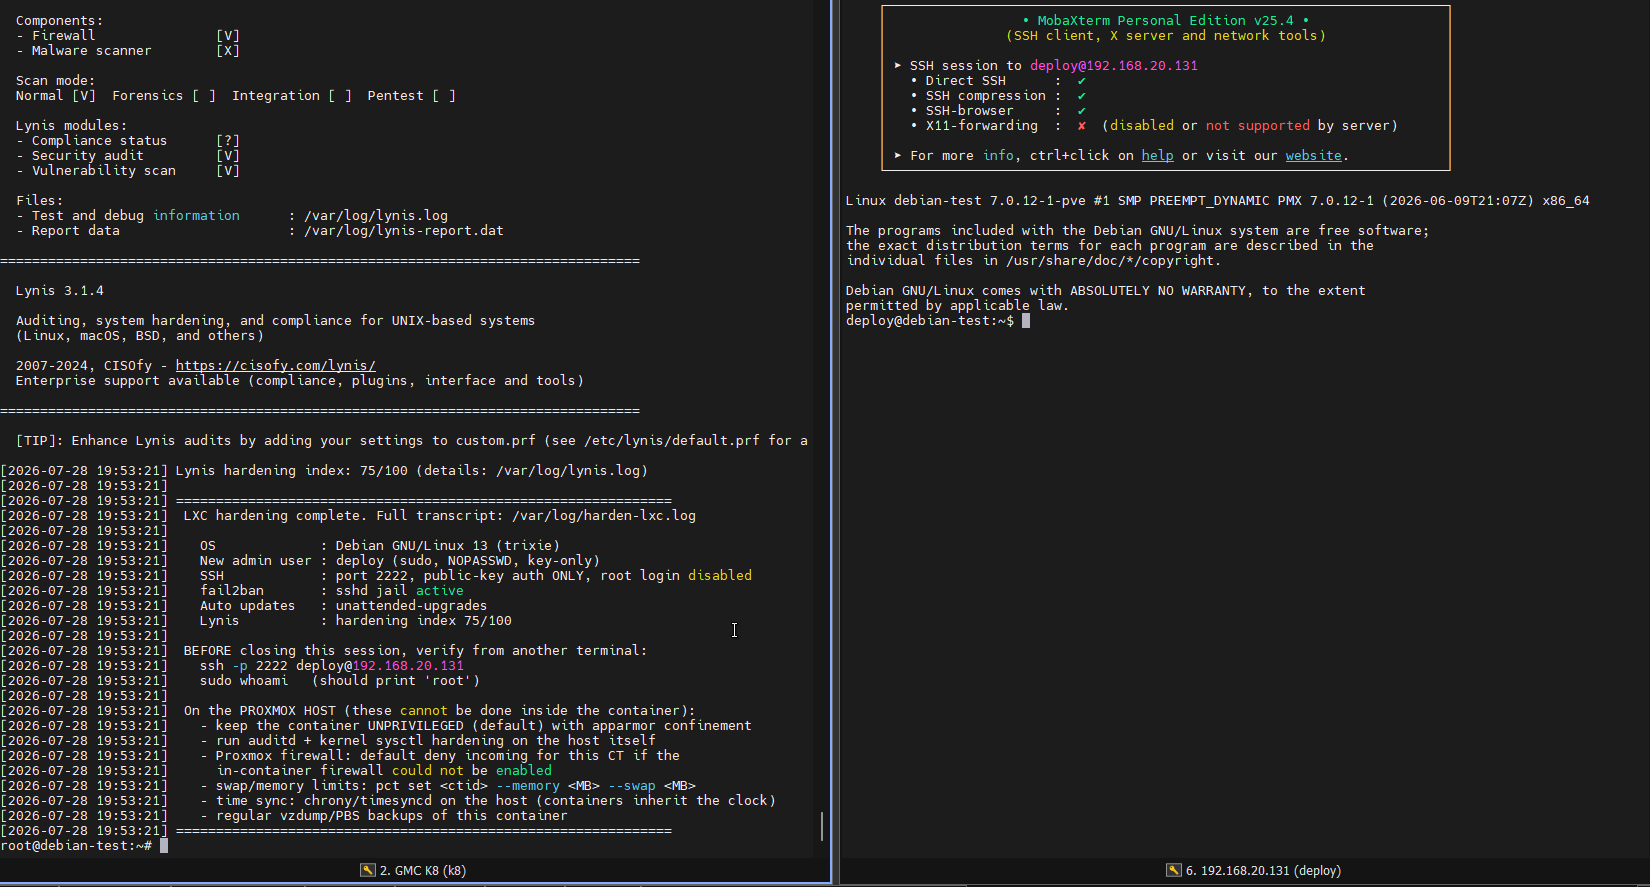Click deploy@192.168.20.131 in SSH session line

tap(1114, 65)
